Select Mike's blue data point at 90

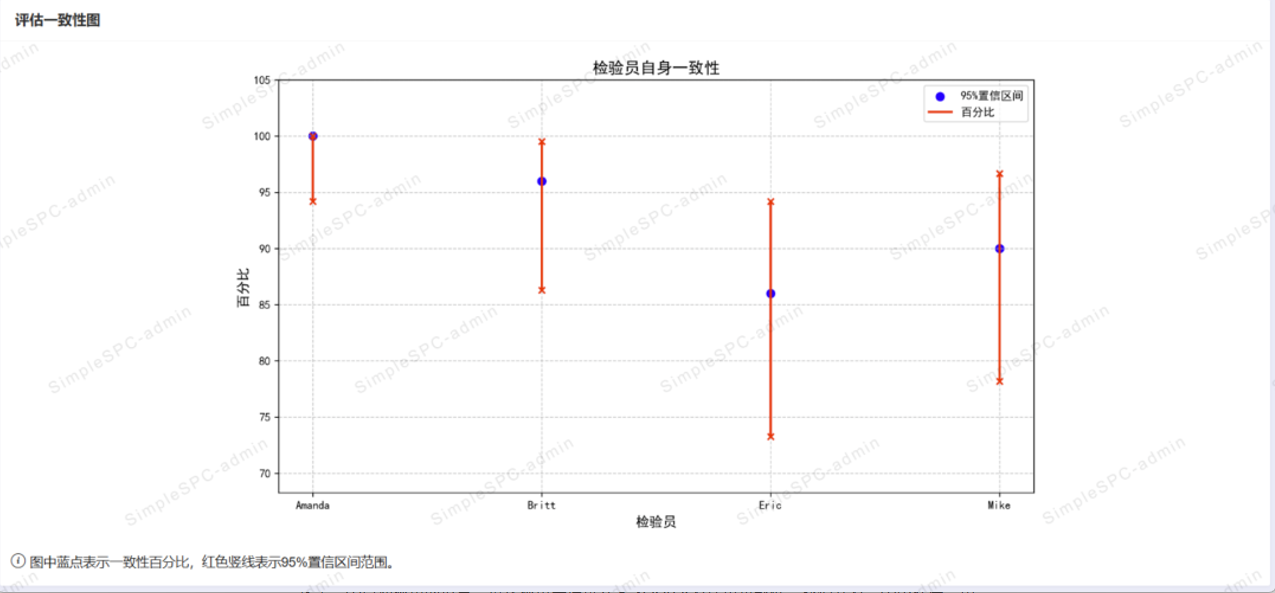[x=999, y=248]
